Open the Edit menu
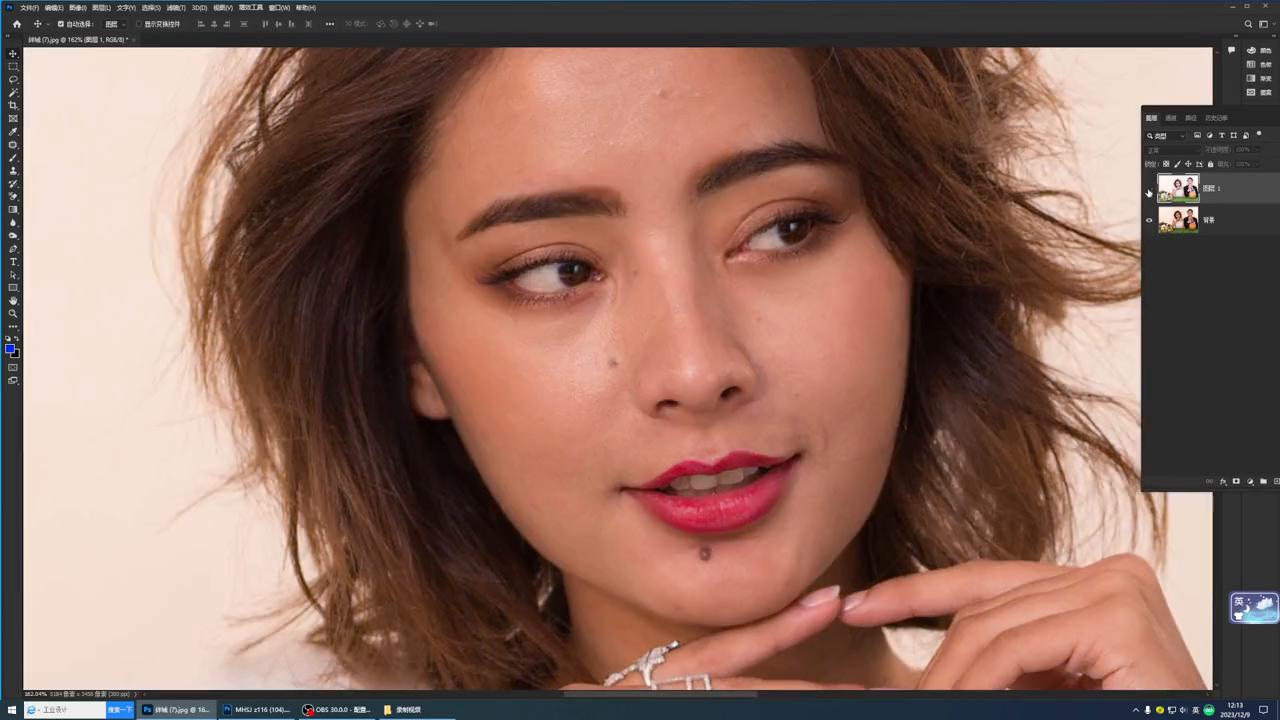Screen dimensions: 1280x720 click(x=53, y=8)
